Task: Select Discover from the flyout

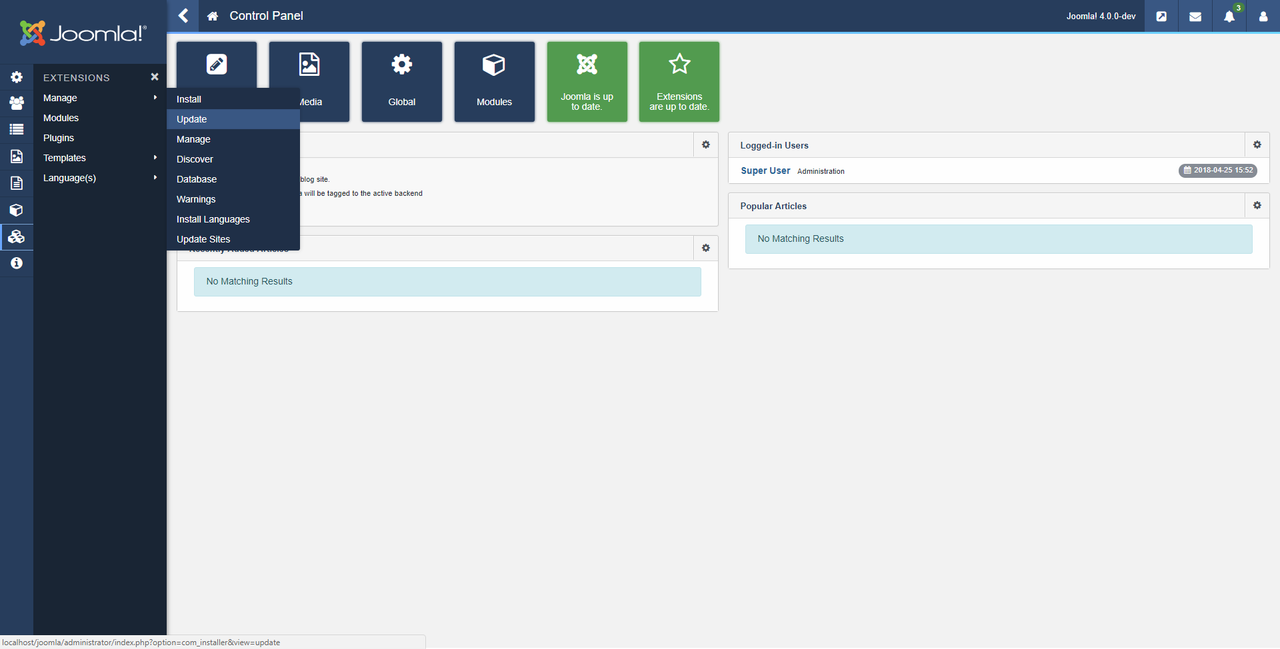Action: click(x=233, y=159)
